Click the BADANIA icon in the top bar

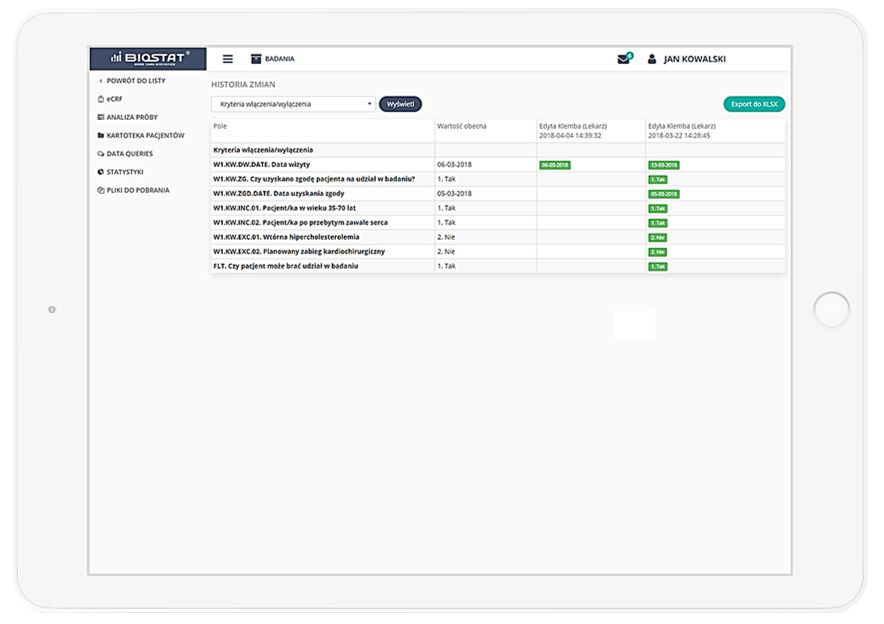pyautogui.click(x=255, y=58)
